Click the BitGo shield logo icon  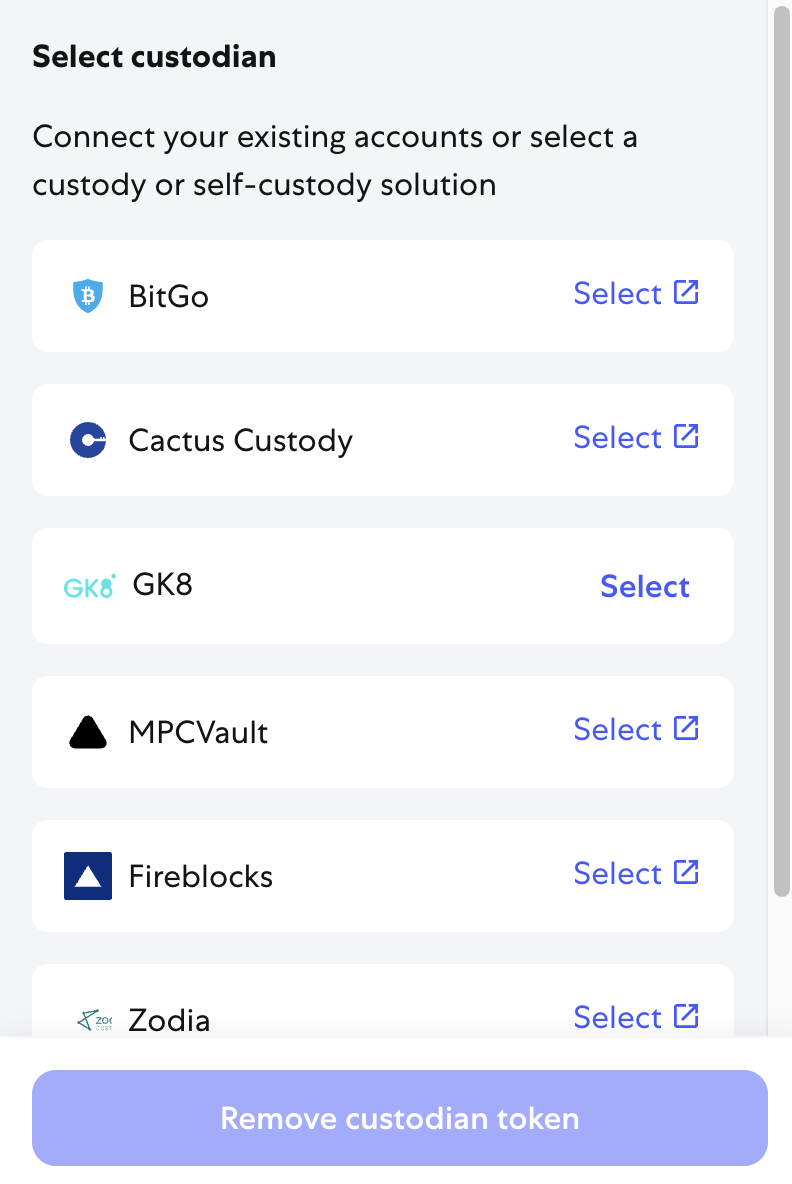pyautogui.click(x=88, y=296)
